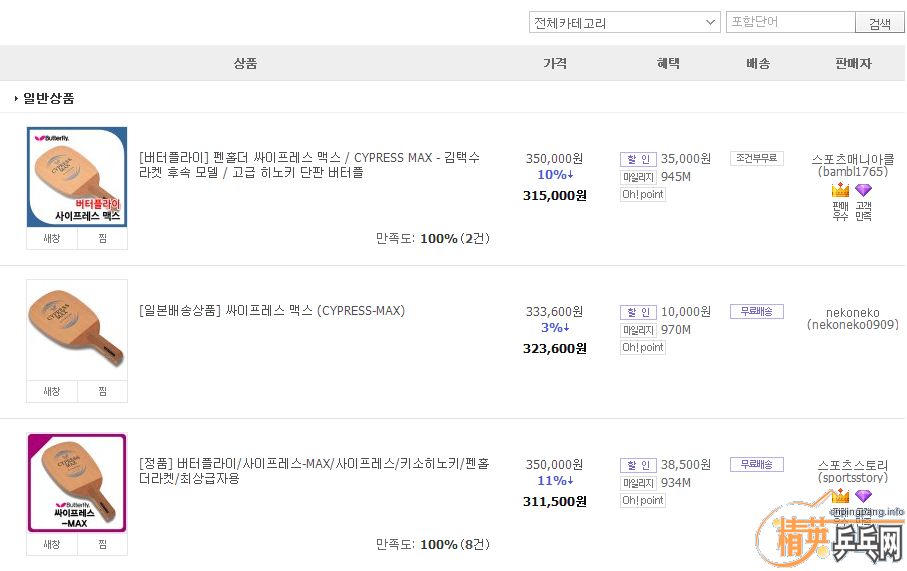The height and width of the screenshot is (571, 907).
Task: Sort by the 가격 column header
Action: (x=555, y=63)
